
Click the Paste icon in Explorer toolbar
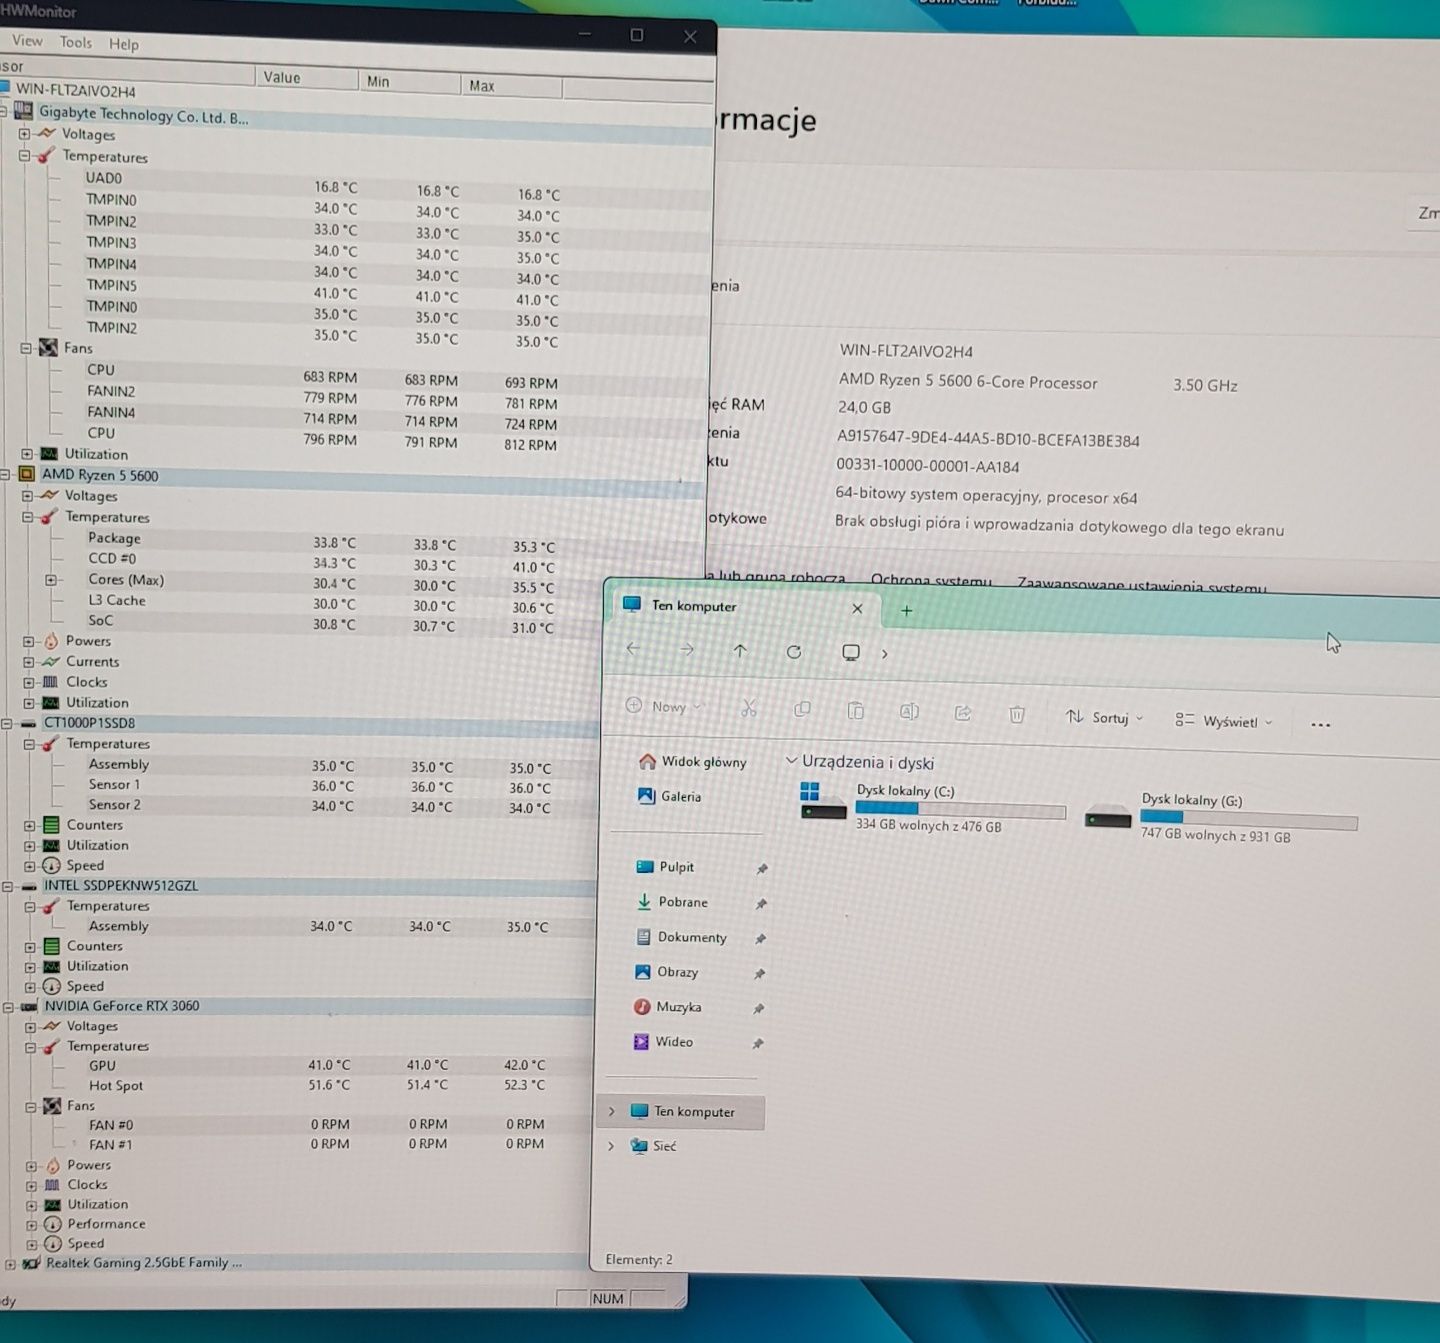click(x=856, y=710)
